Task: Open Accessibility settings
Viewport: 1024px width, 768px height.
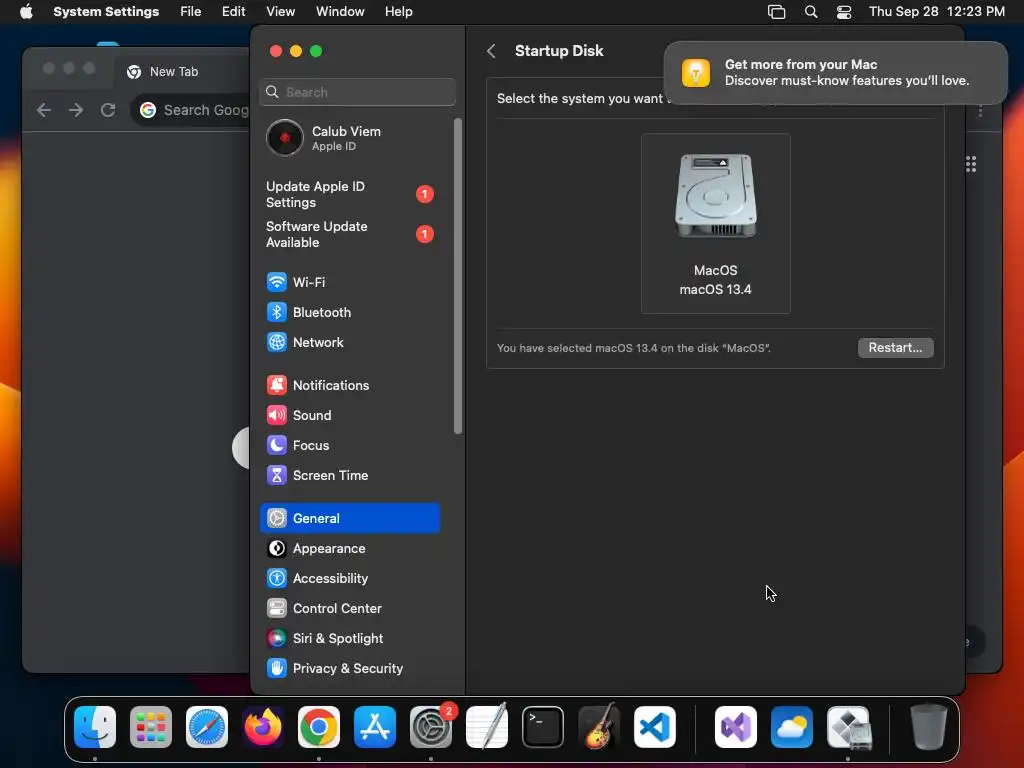Action: 350,579
